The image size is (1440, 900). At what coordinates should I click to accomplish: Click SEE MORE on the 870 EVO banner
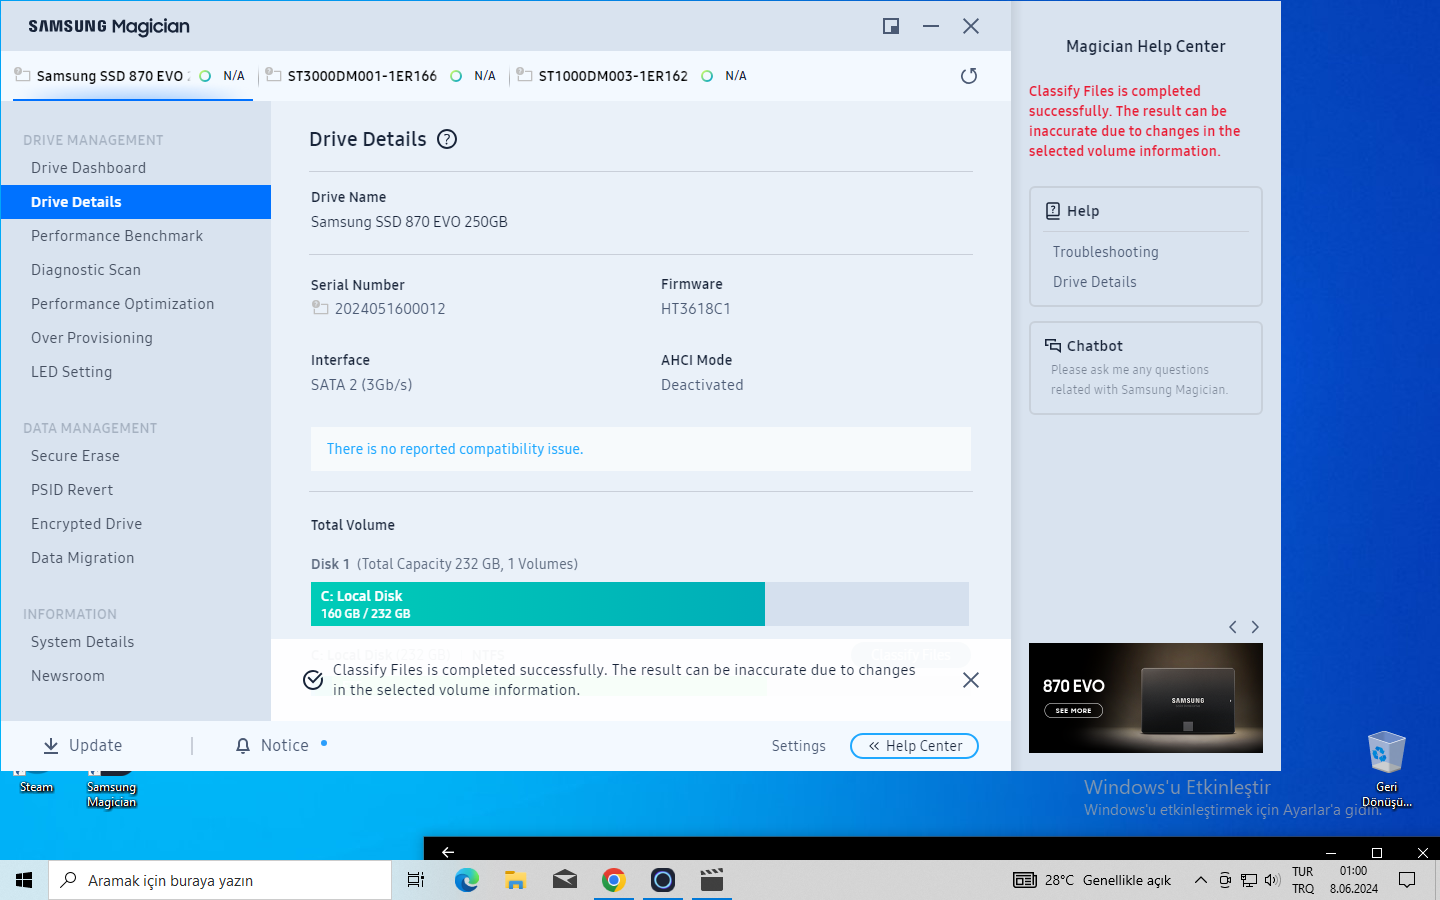point(1073,711)
